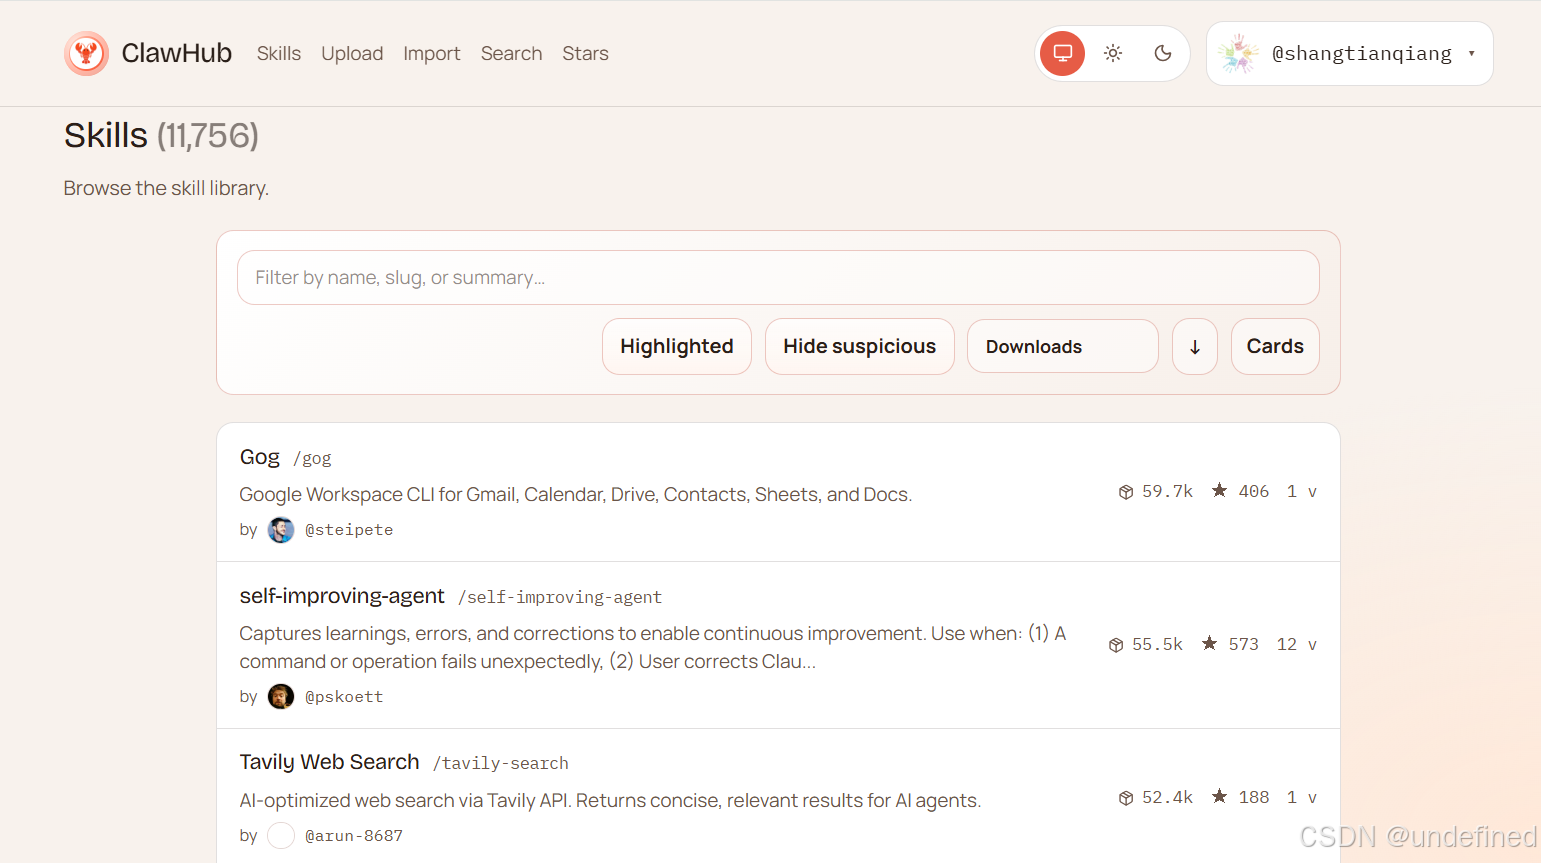Click the 55.5k downloads count
This screenshot has width=1541, height=863.
pos(1157,644)
